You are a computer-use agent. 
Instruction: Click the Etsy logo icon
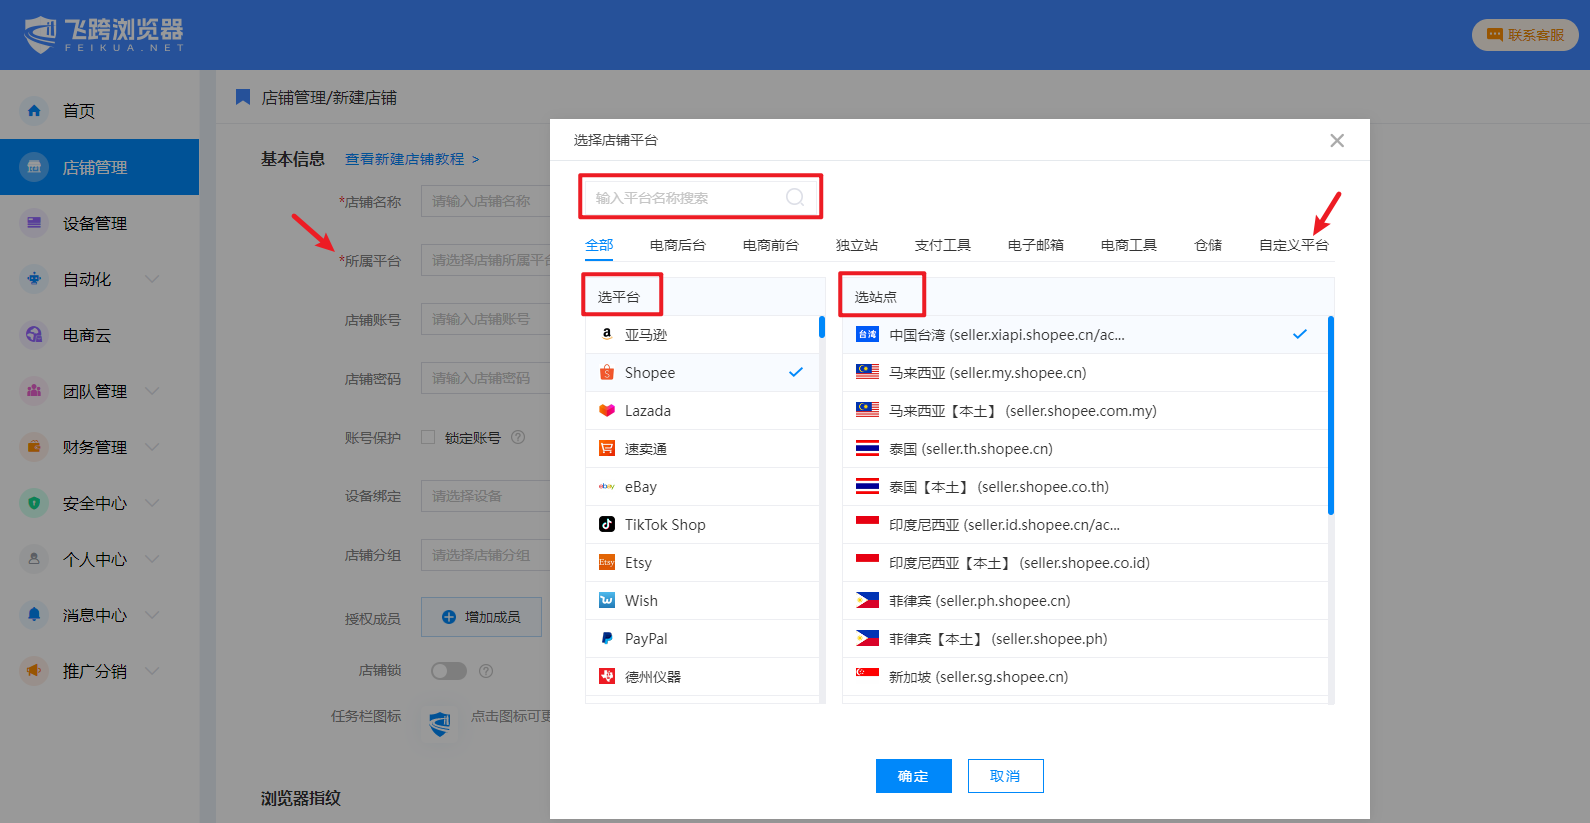(x=607, y=562)
